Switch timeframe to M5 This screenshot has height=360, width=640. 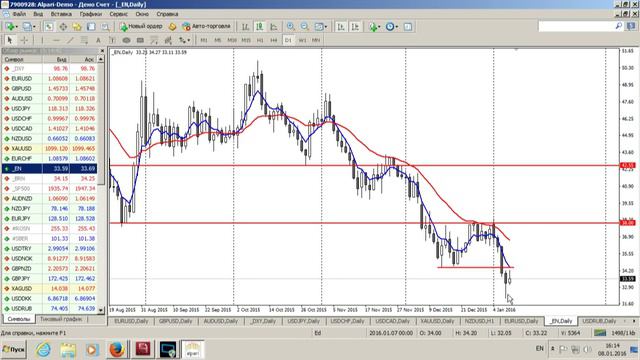(218, 40)
